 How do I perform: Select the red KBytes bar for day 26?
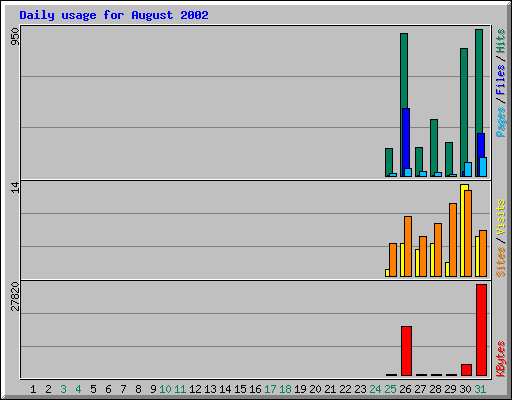(x=406, y=351)
